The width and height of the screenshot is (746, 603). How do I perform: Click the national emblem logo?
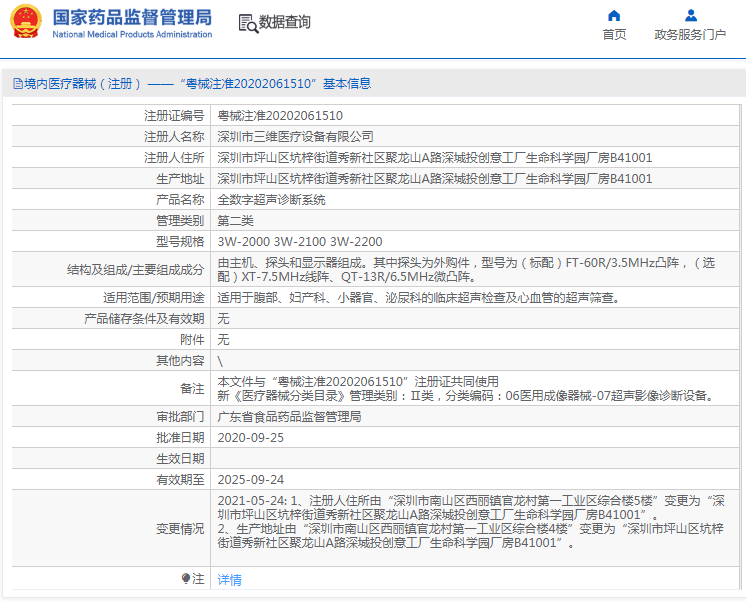26,21
